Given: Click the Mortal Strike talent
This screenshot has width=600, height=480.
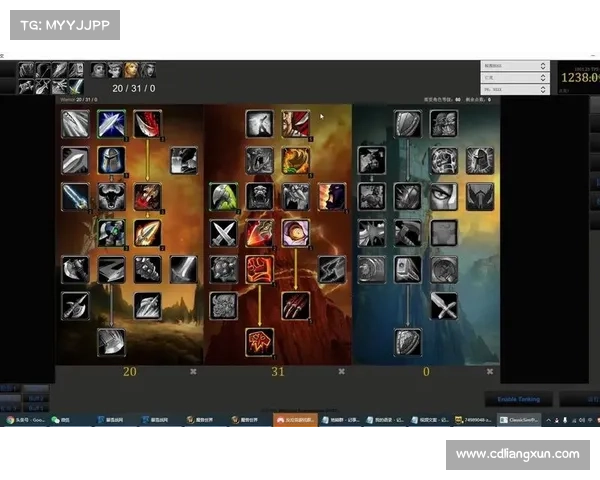Looking at the screenshot, I should click(x=111, y=342).
